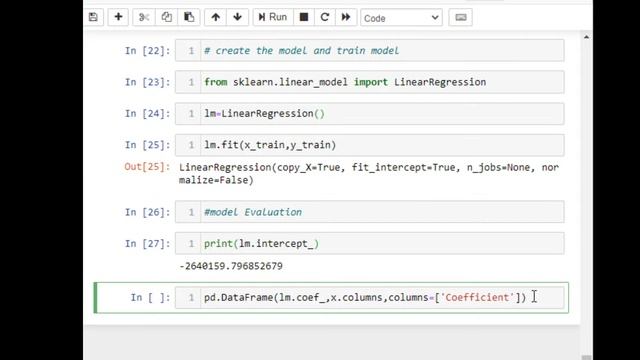
Task: Click the In [24] prompt label
Action: tap(147, 113)
